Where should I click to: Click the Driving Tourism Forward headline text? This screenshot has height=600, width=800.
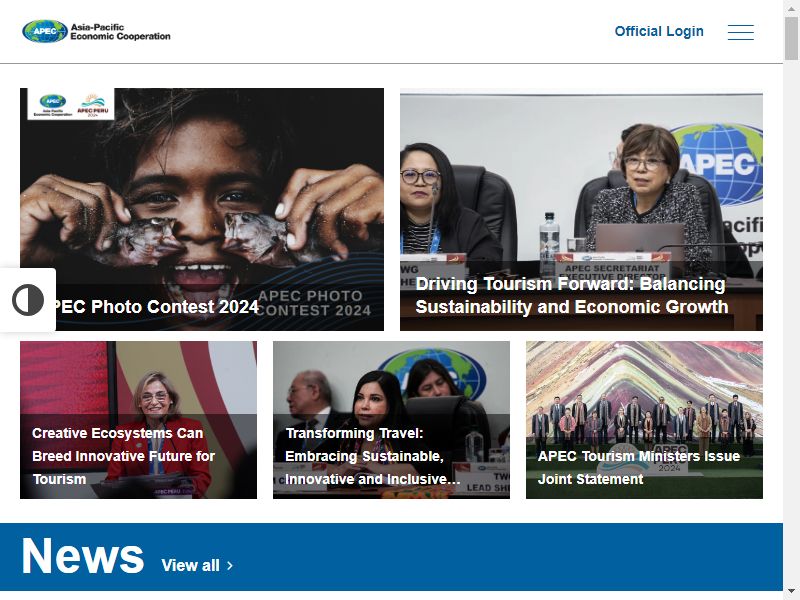click(x=571, y=295)
